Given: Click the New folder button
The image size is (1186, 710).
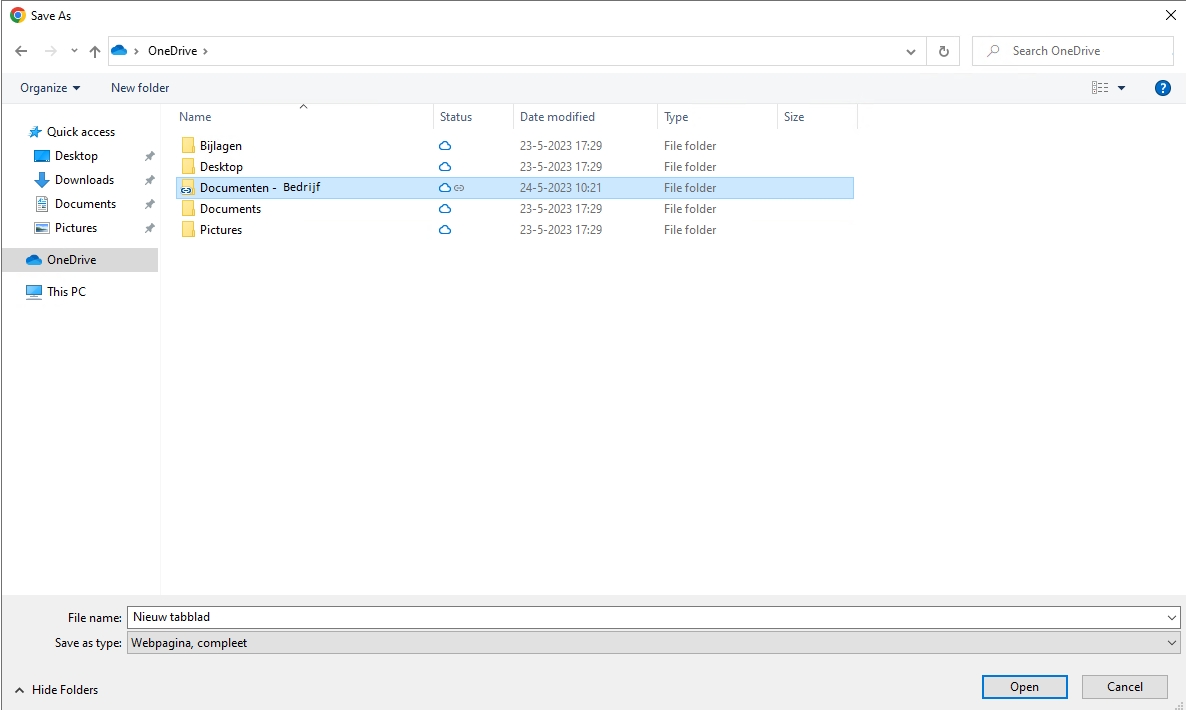Looking at the screenshot, I should pos(140,88).
